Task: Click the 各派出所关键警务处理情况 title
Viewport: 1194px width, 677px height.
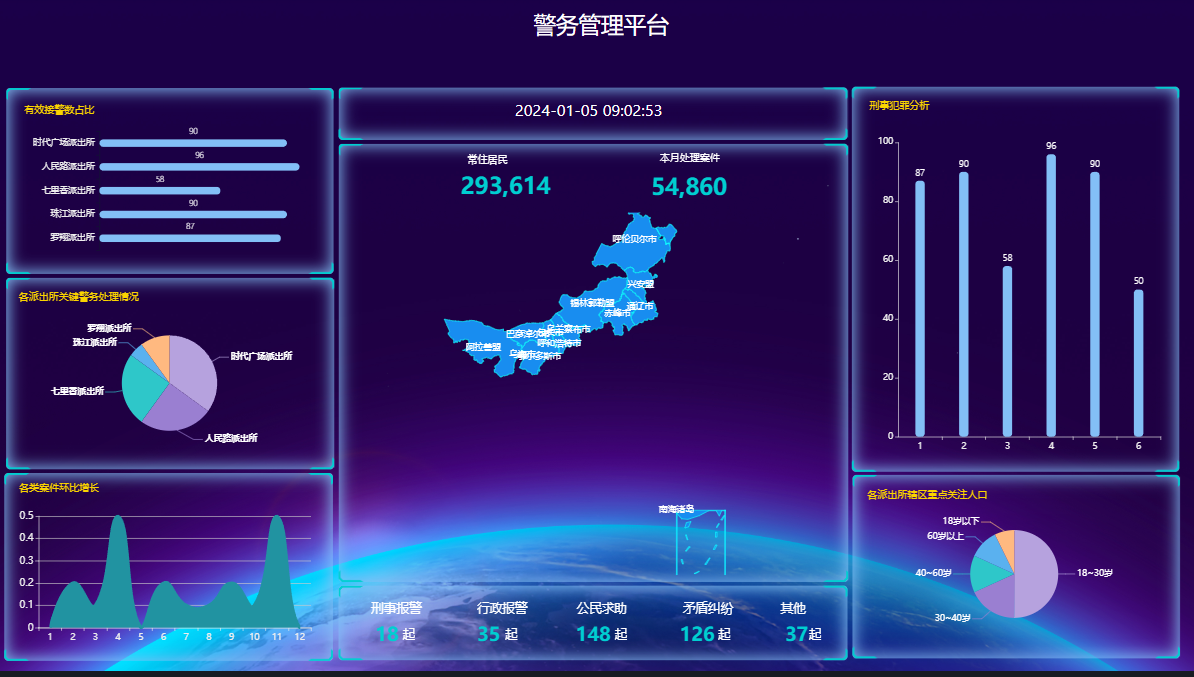Action: (78, 296)
